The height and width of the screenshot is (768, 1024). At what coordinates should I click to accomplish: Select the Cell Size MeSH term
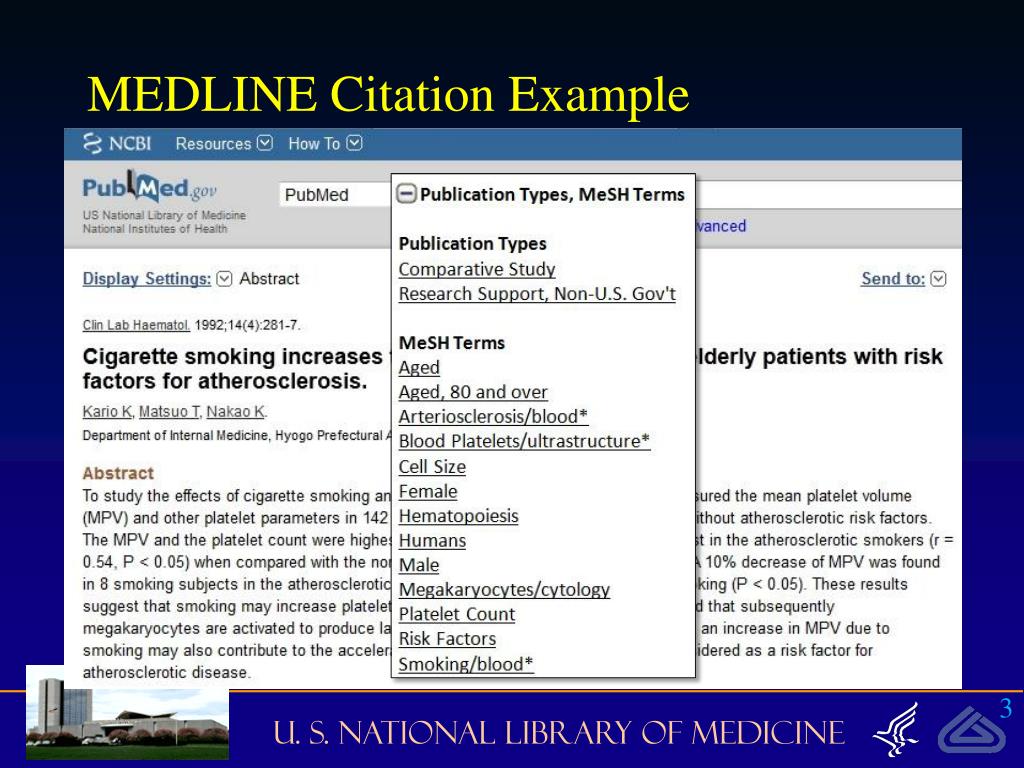point(432,467)
